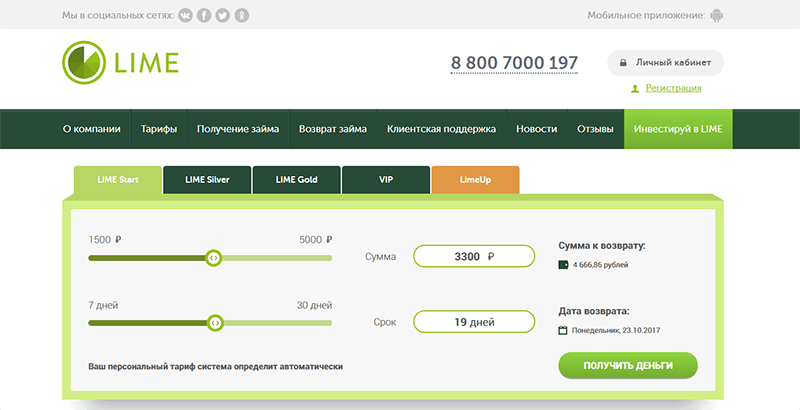Click the user icon beside Регистрация
This screenshot has height=410, width=800.
click(635, 89)
